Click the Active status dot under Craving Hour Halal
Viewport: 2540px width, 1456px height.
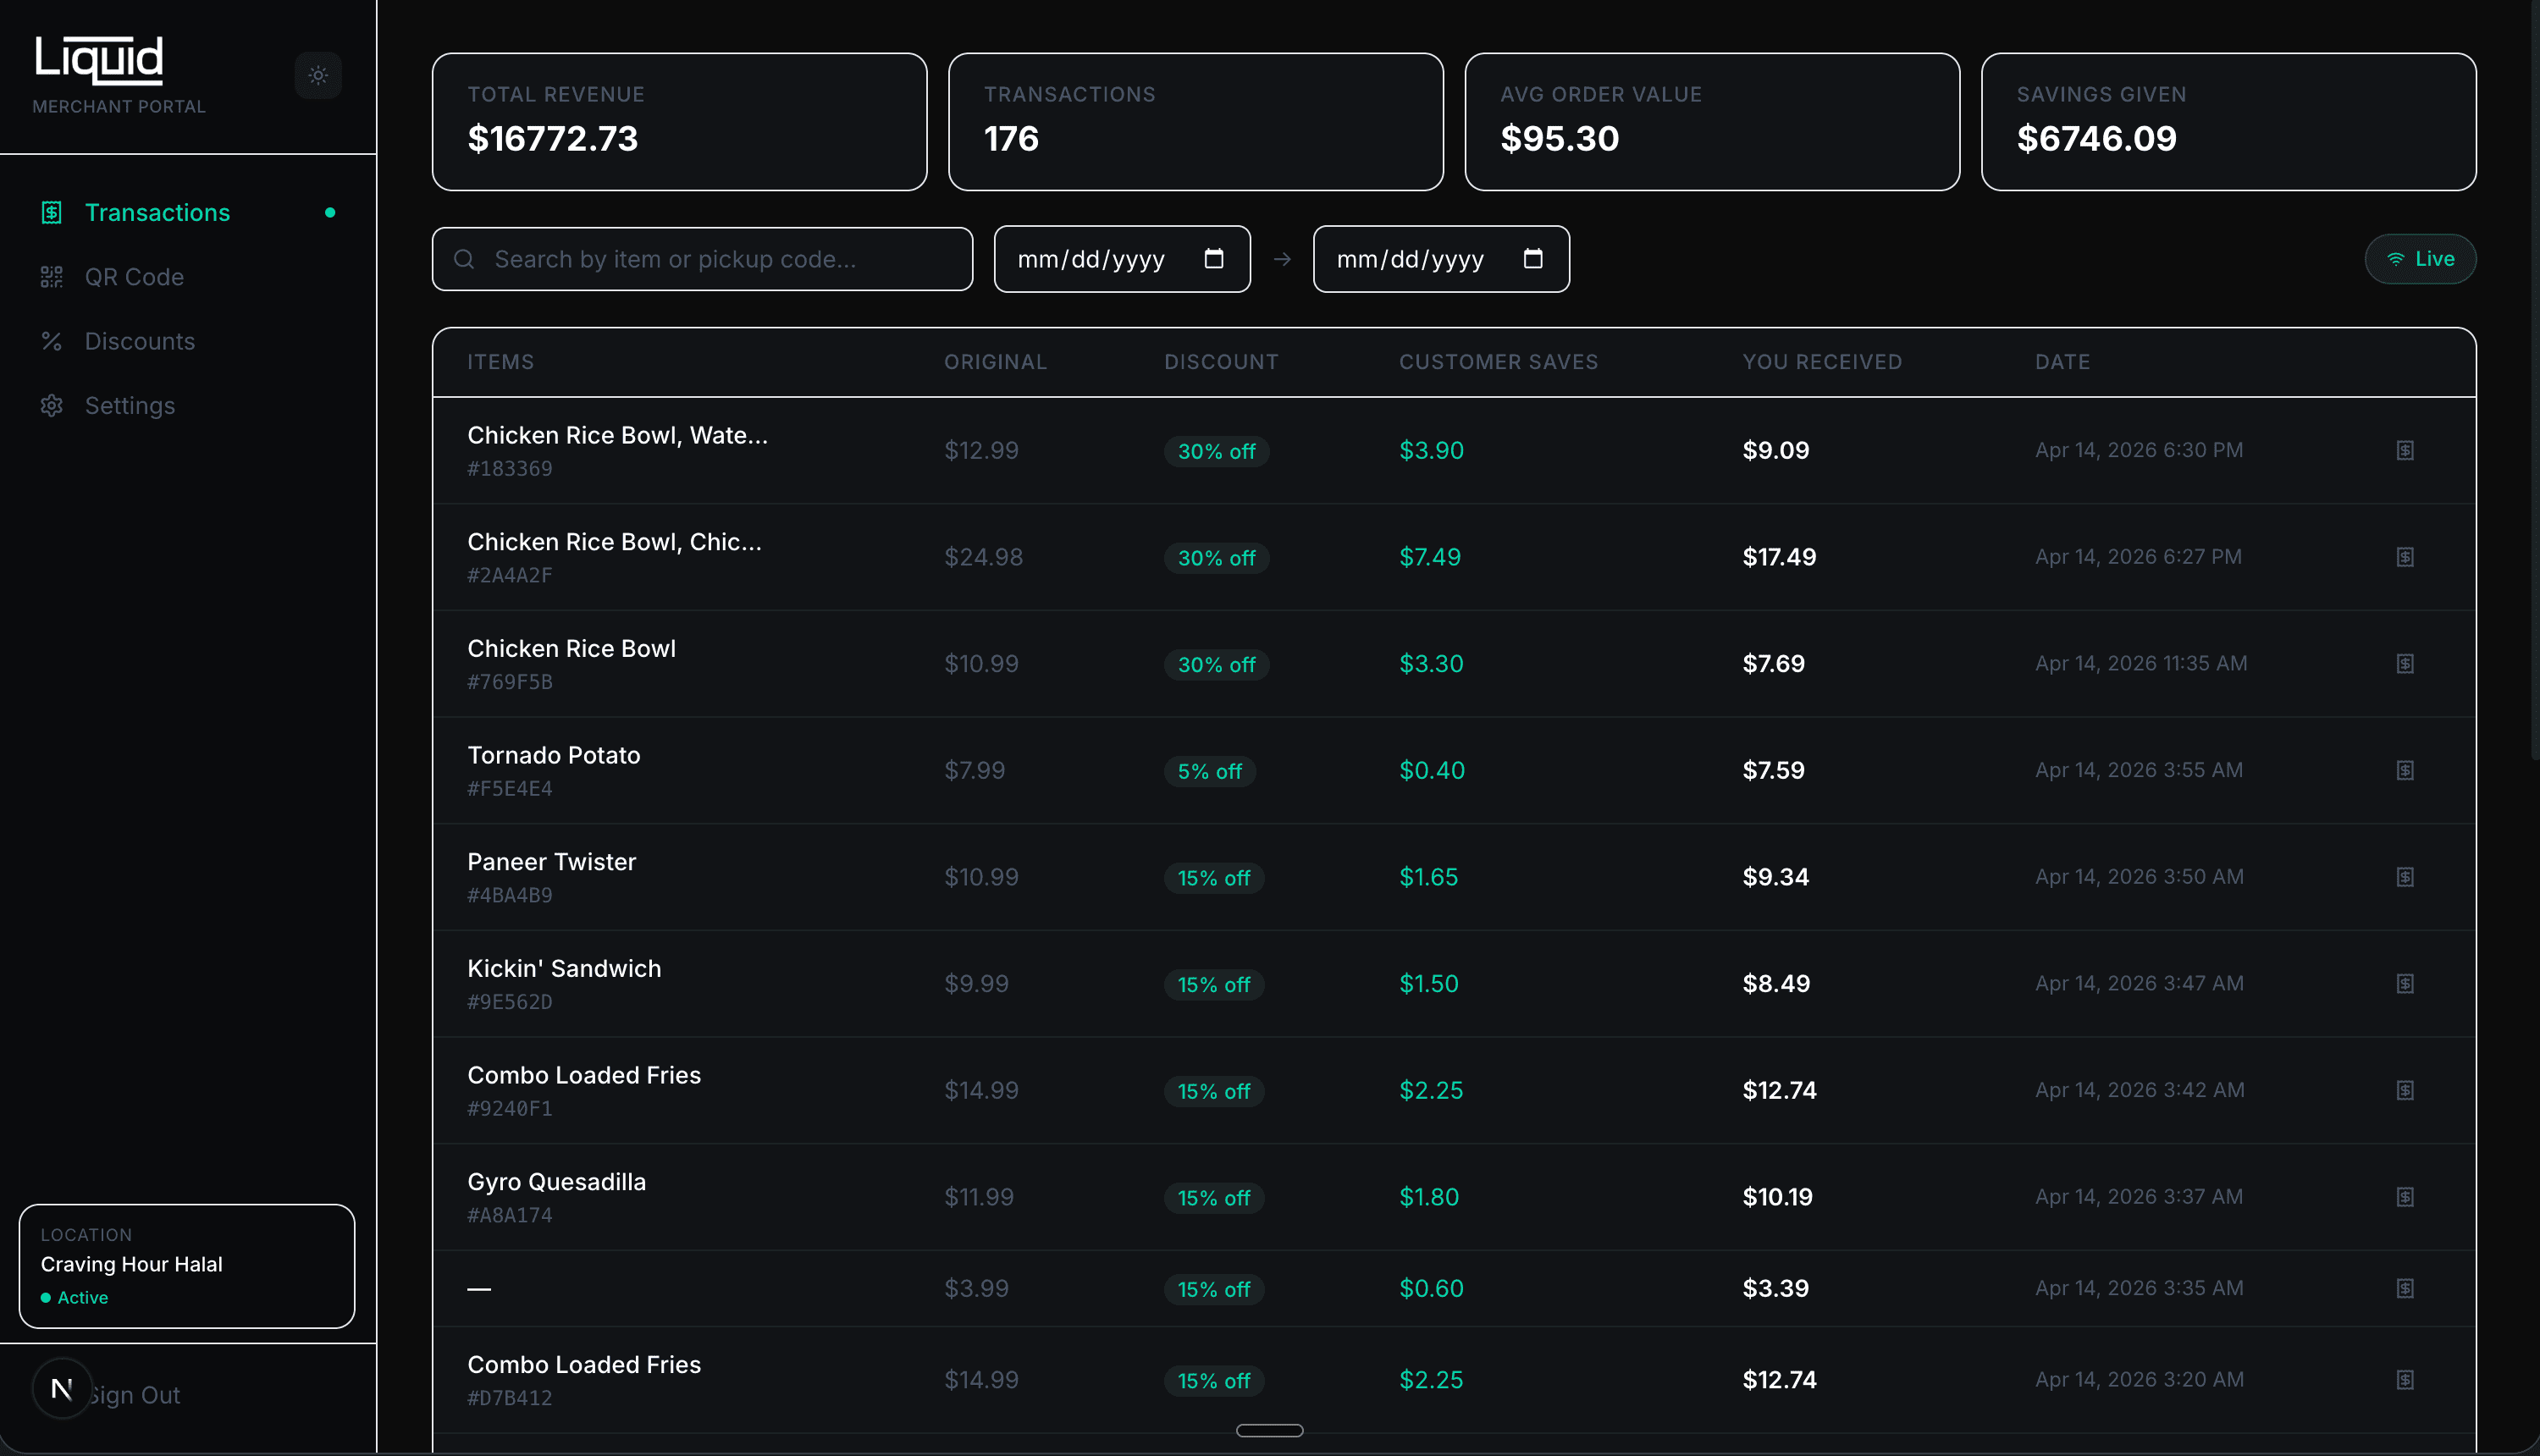46,1297
